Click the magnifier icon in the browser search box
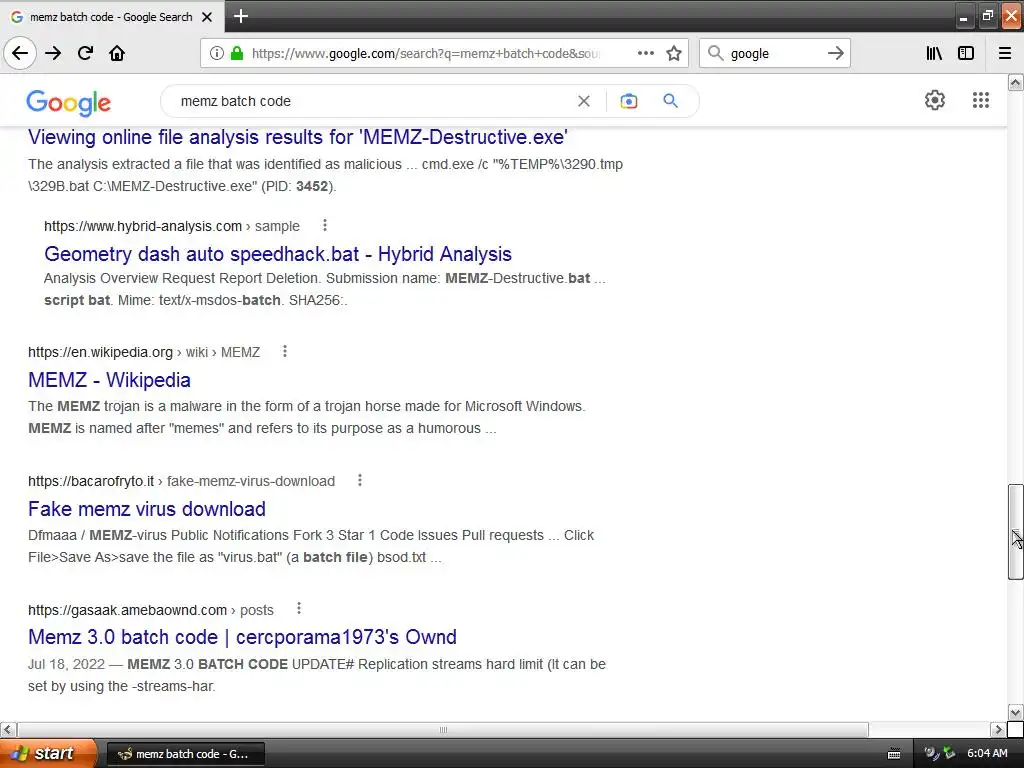1024x768 pixels. (716, 53)
